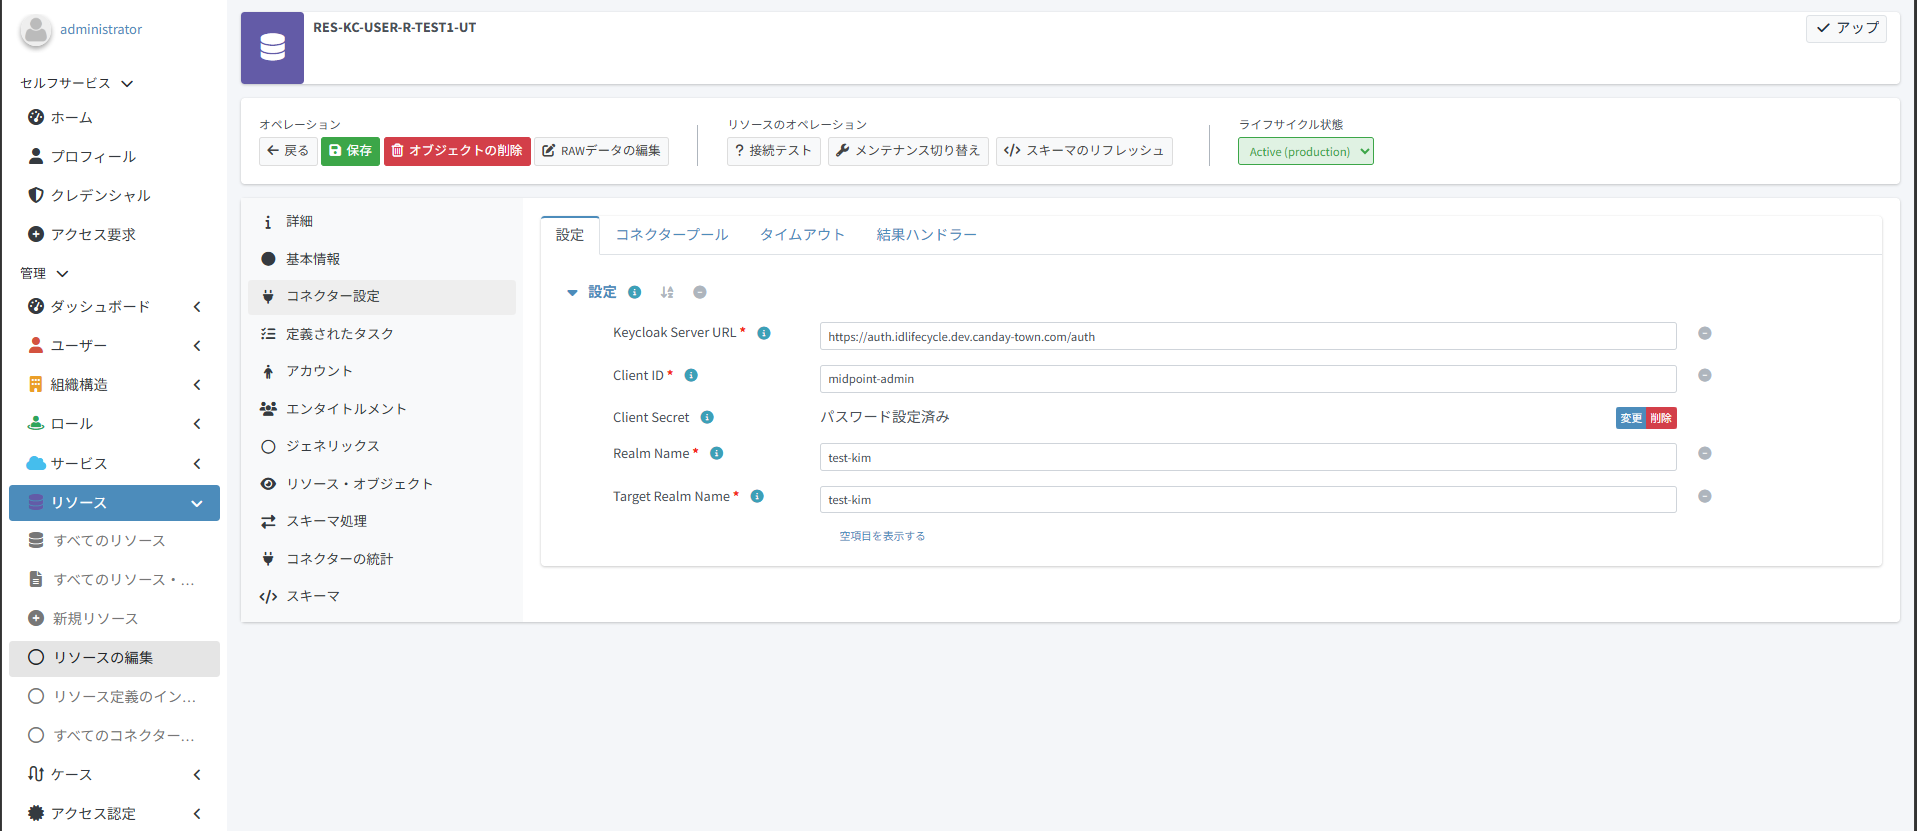1917x831 pixels.
Task: Remove the Keycloak Server URL value
Action: point(1705,333)
